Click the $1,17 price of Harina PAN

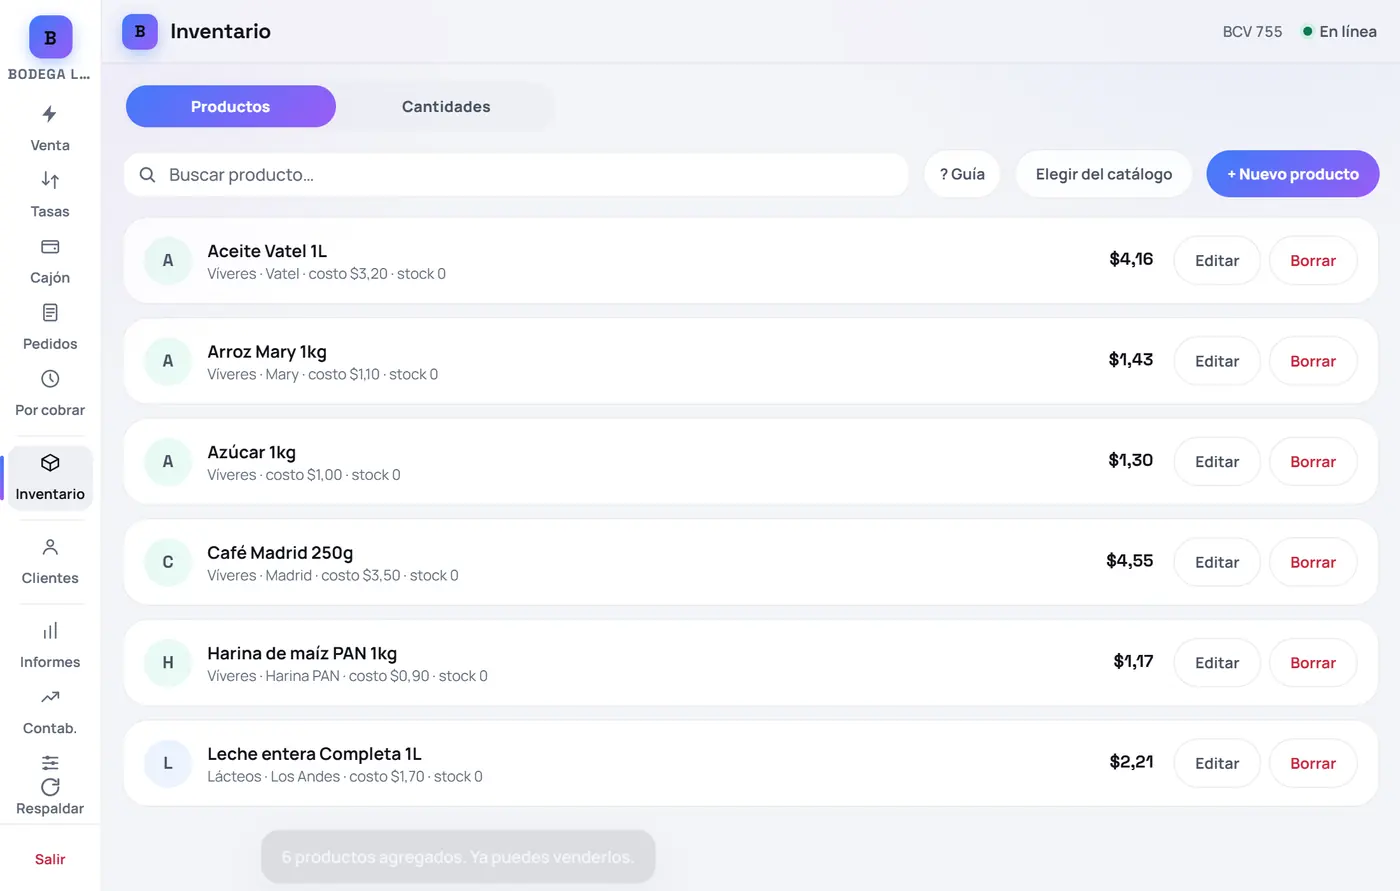[1133, 661]
